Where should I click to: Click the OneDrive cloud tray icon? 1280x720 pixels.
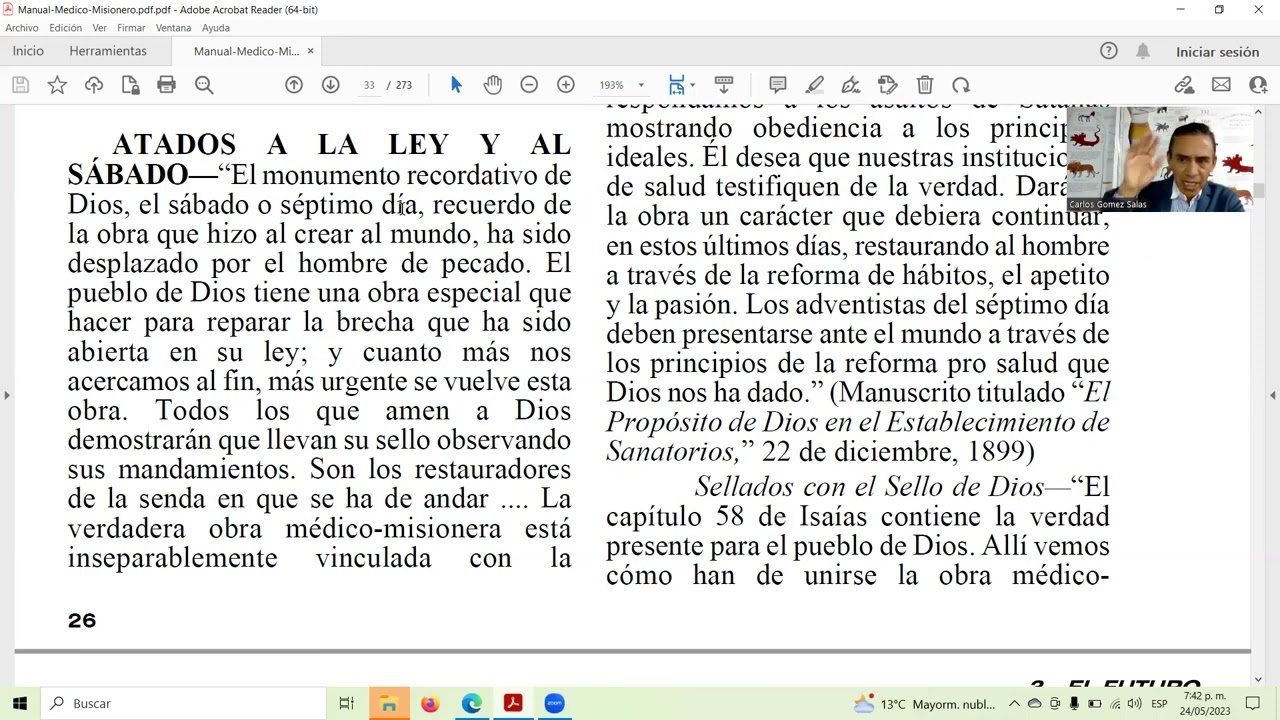coord(1035,704)
